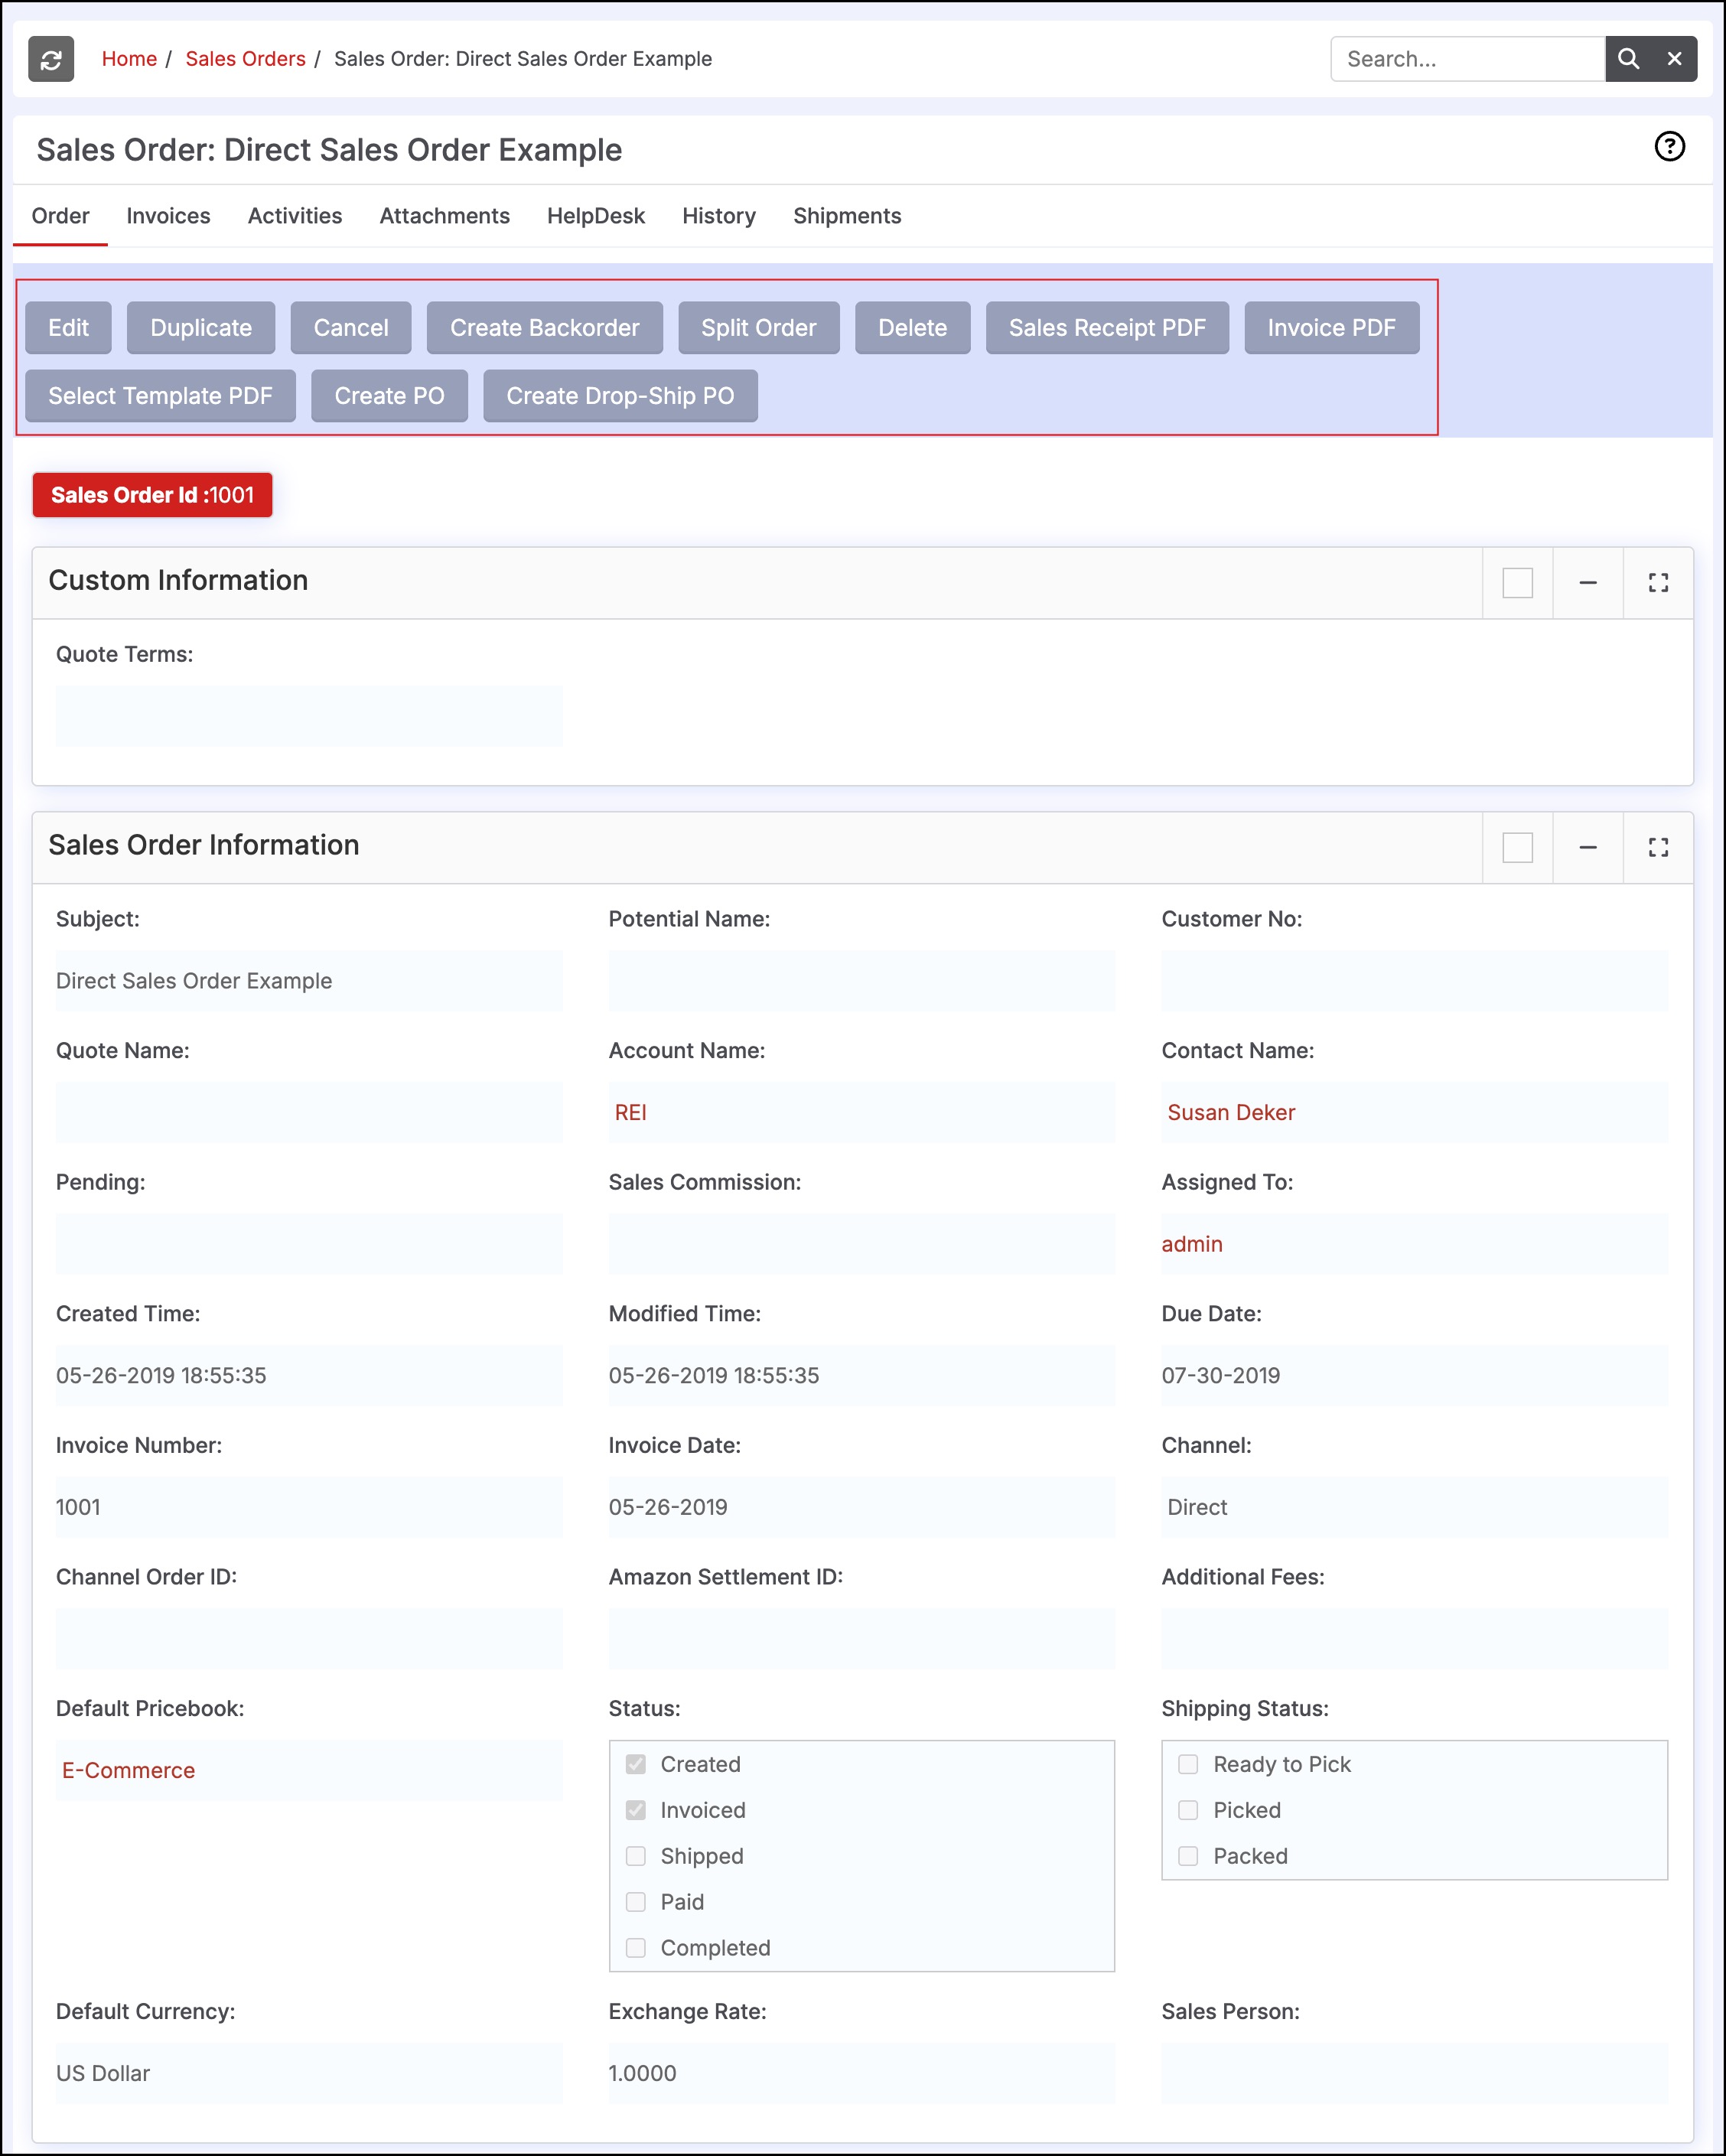Screen dimensions: 1726x2156
Task: Generate the Sales Receipt PDF
Action: coord(1107,328)
